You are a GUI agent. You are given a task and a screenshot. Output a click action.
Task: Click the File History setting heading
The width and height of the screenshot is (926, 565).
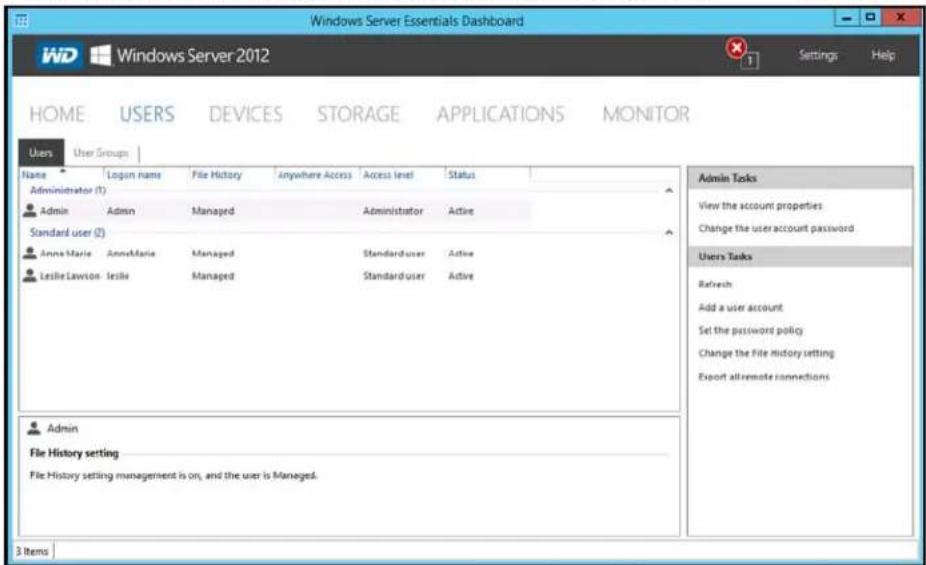click(74, 453)
